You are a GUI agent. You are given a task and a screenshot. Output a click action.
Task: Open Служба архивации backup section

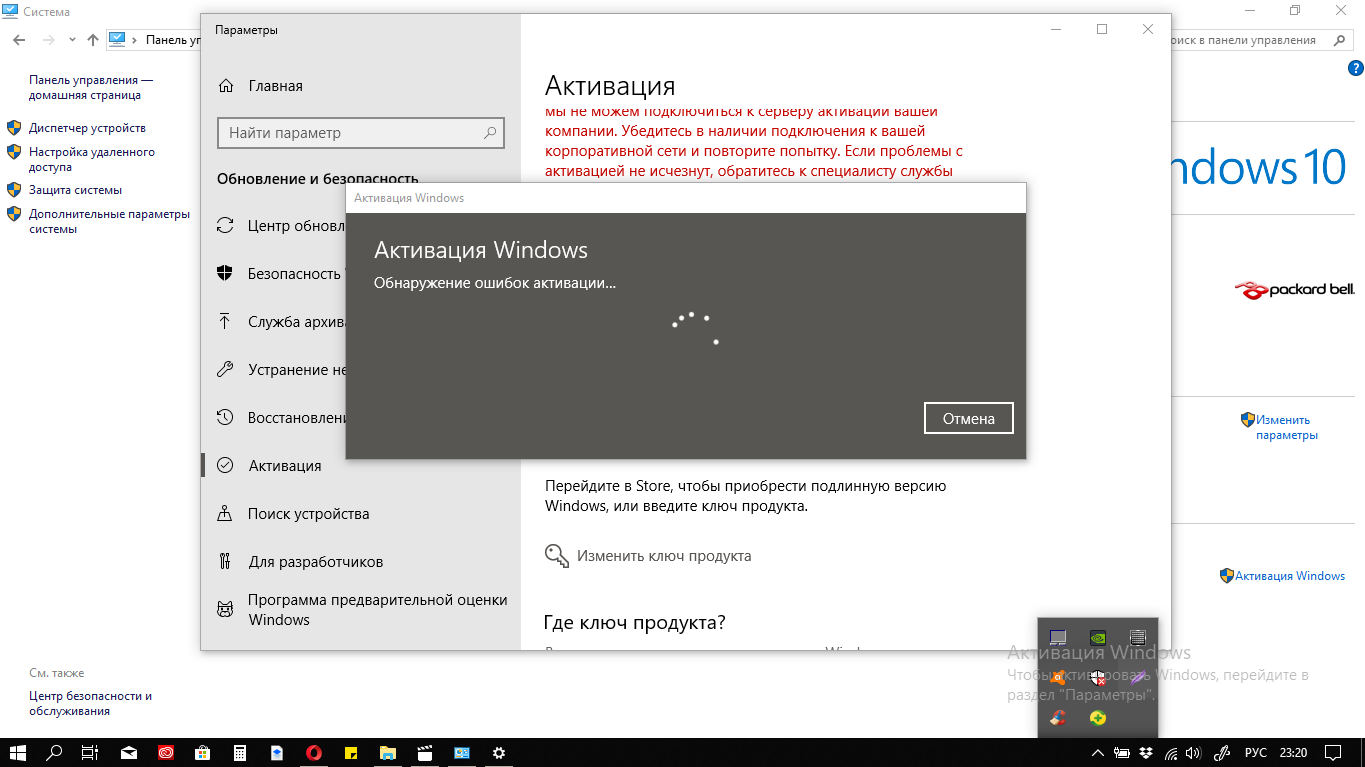[x=281, y=322]
